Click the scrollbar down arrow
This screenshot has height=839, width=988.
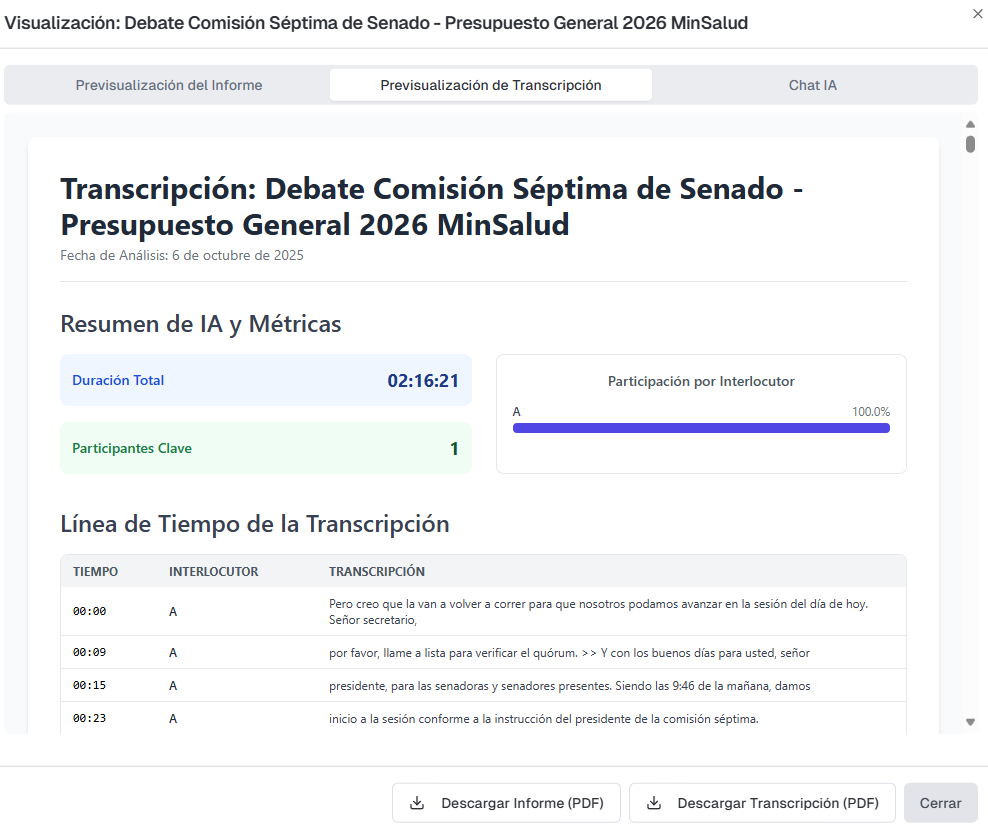pos(969,720)
